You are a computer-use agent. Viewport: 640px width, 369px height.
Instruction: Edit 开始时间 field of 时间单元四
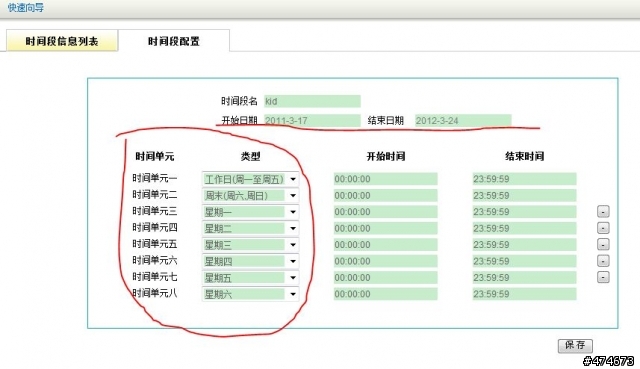pos(385,228)
